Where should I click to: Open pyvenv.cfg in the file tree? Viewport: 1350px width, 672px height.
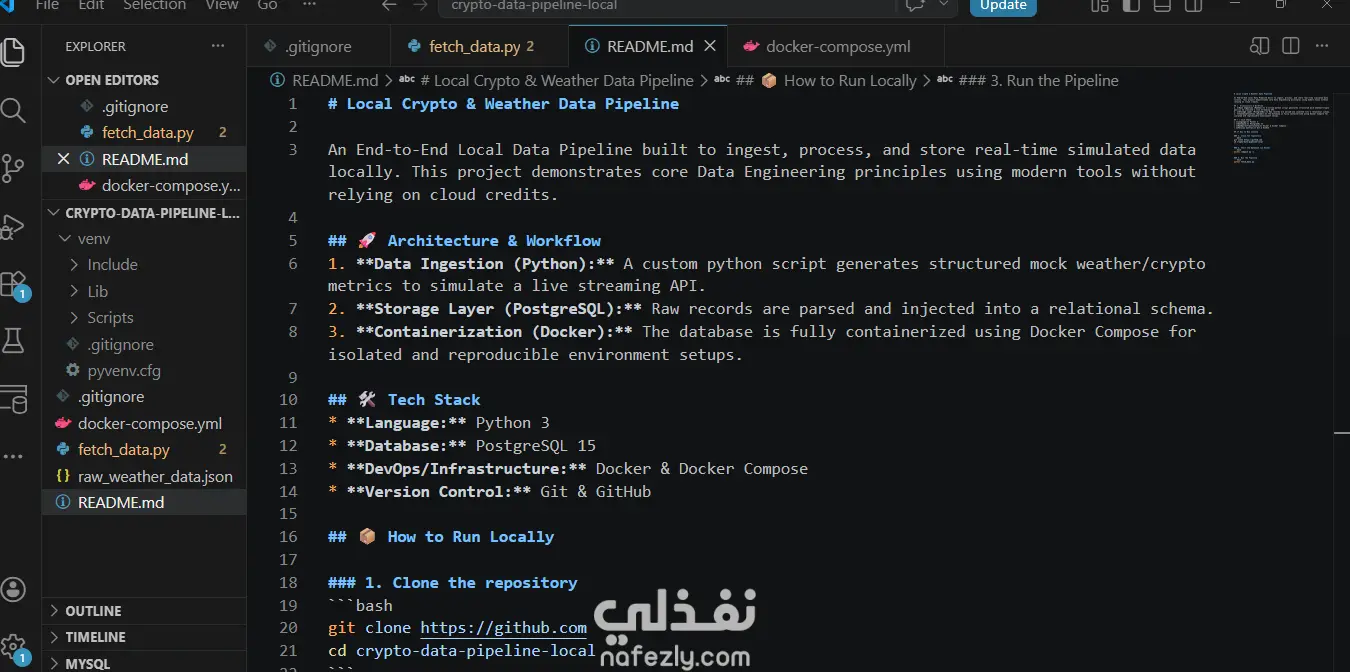[x=124, y=370]
